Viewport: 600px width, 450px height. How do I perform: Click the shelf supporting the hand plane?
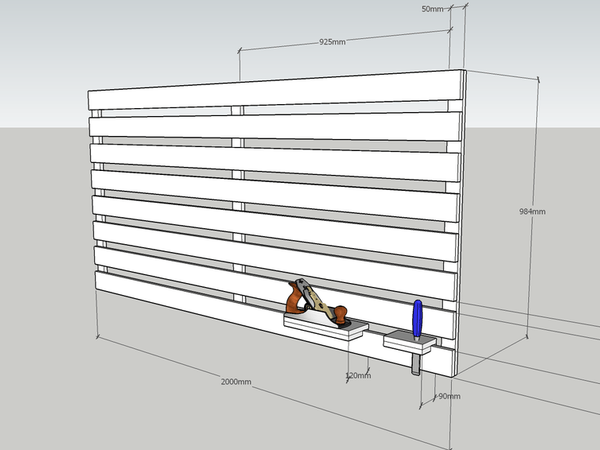pyautogui.click(x=322, y=328)
